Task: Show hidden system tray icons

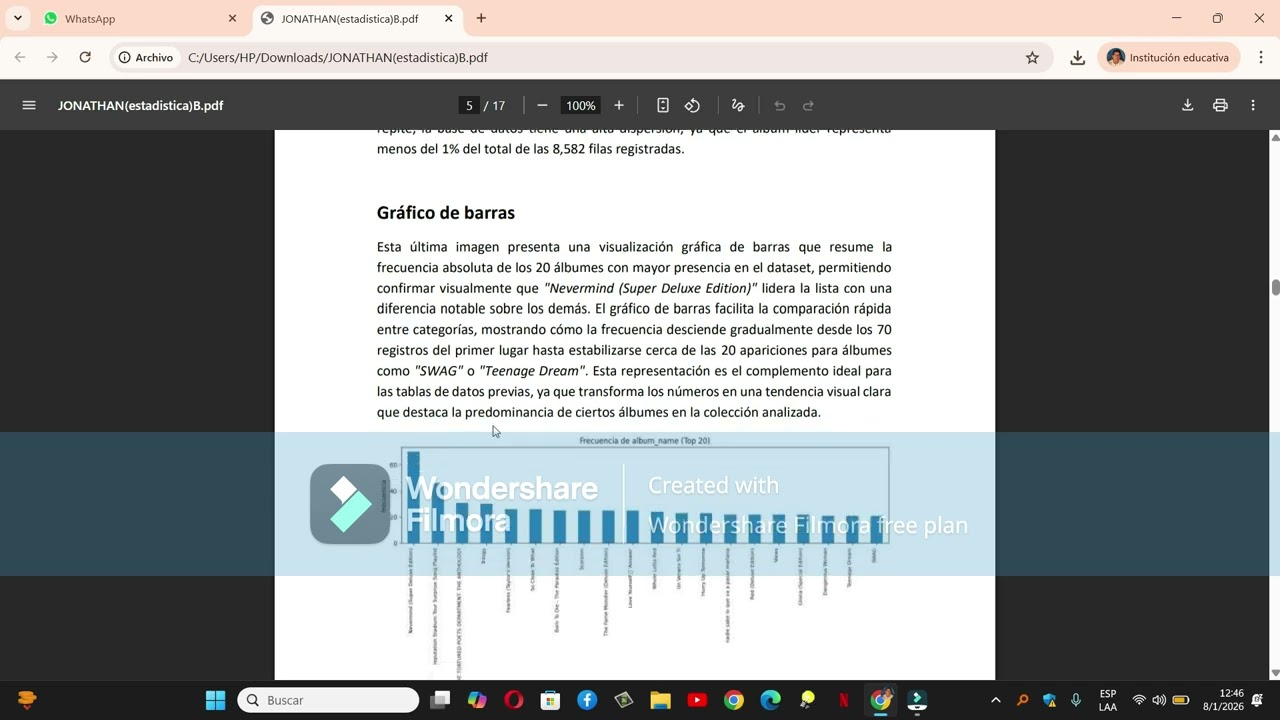Action: pyautogui.click(x=995, y=700)
